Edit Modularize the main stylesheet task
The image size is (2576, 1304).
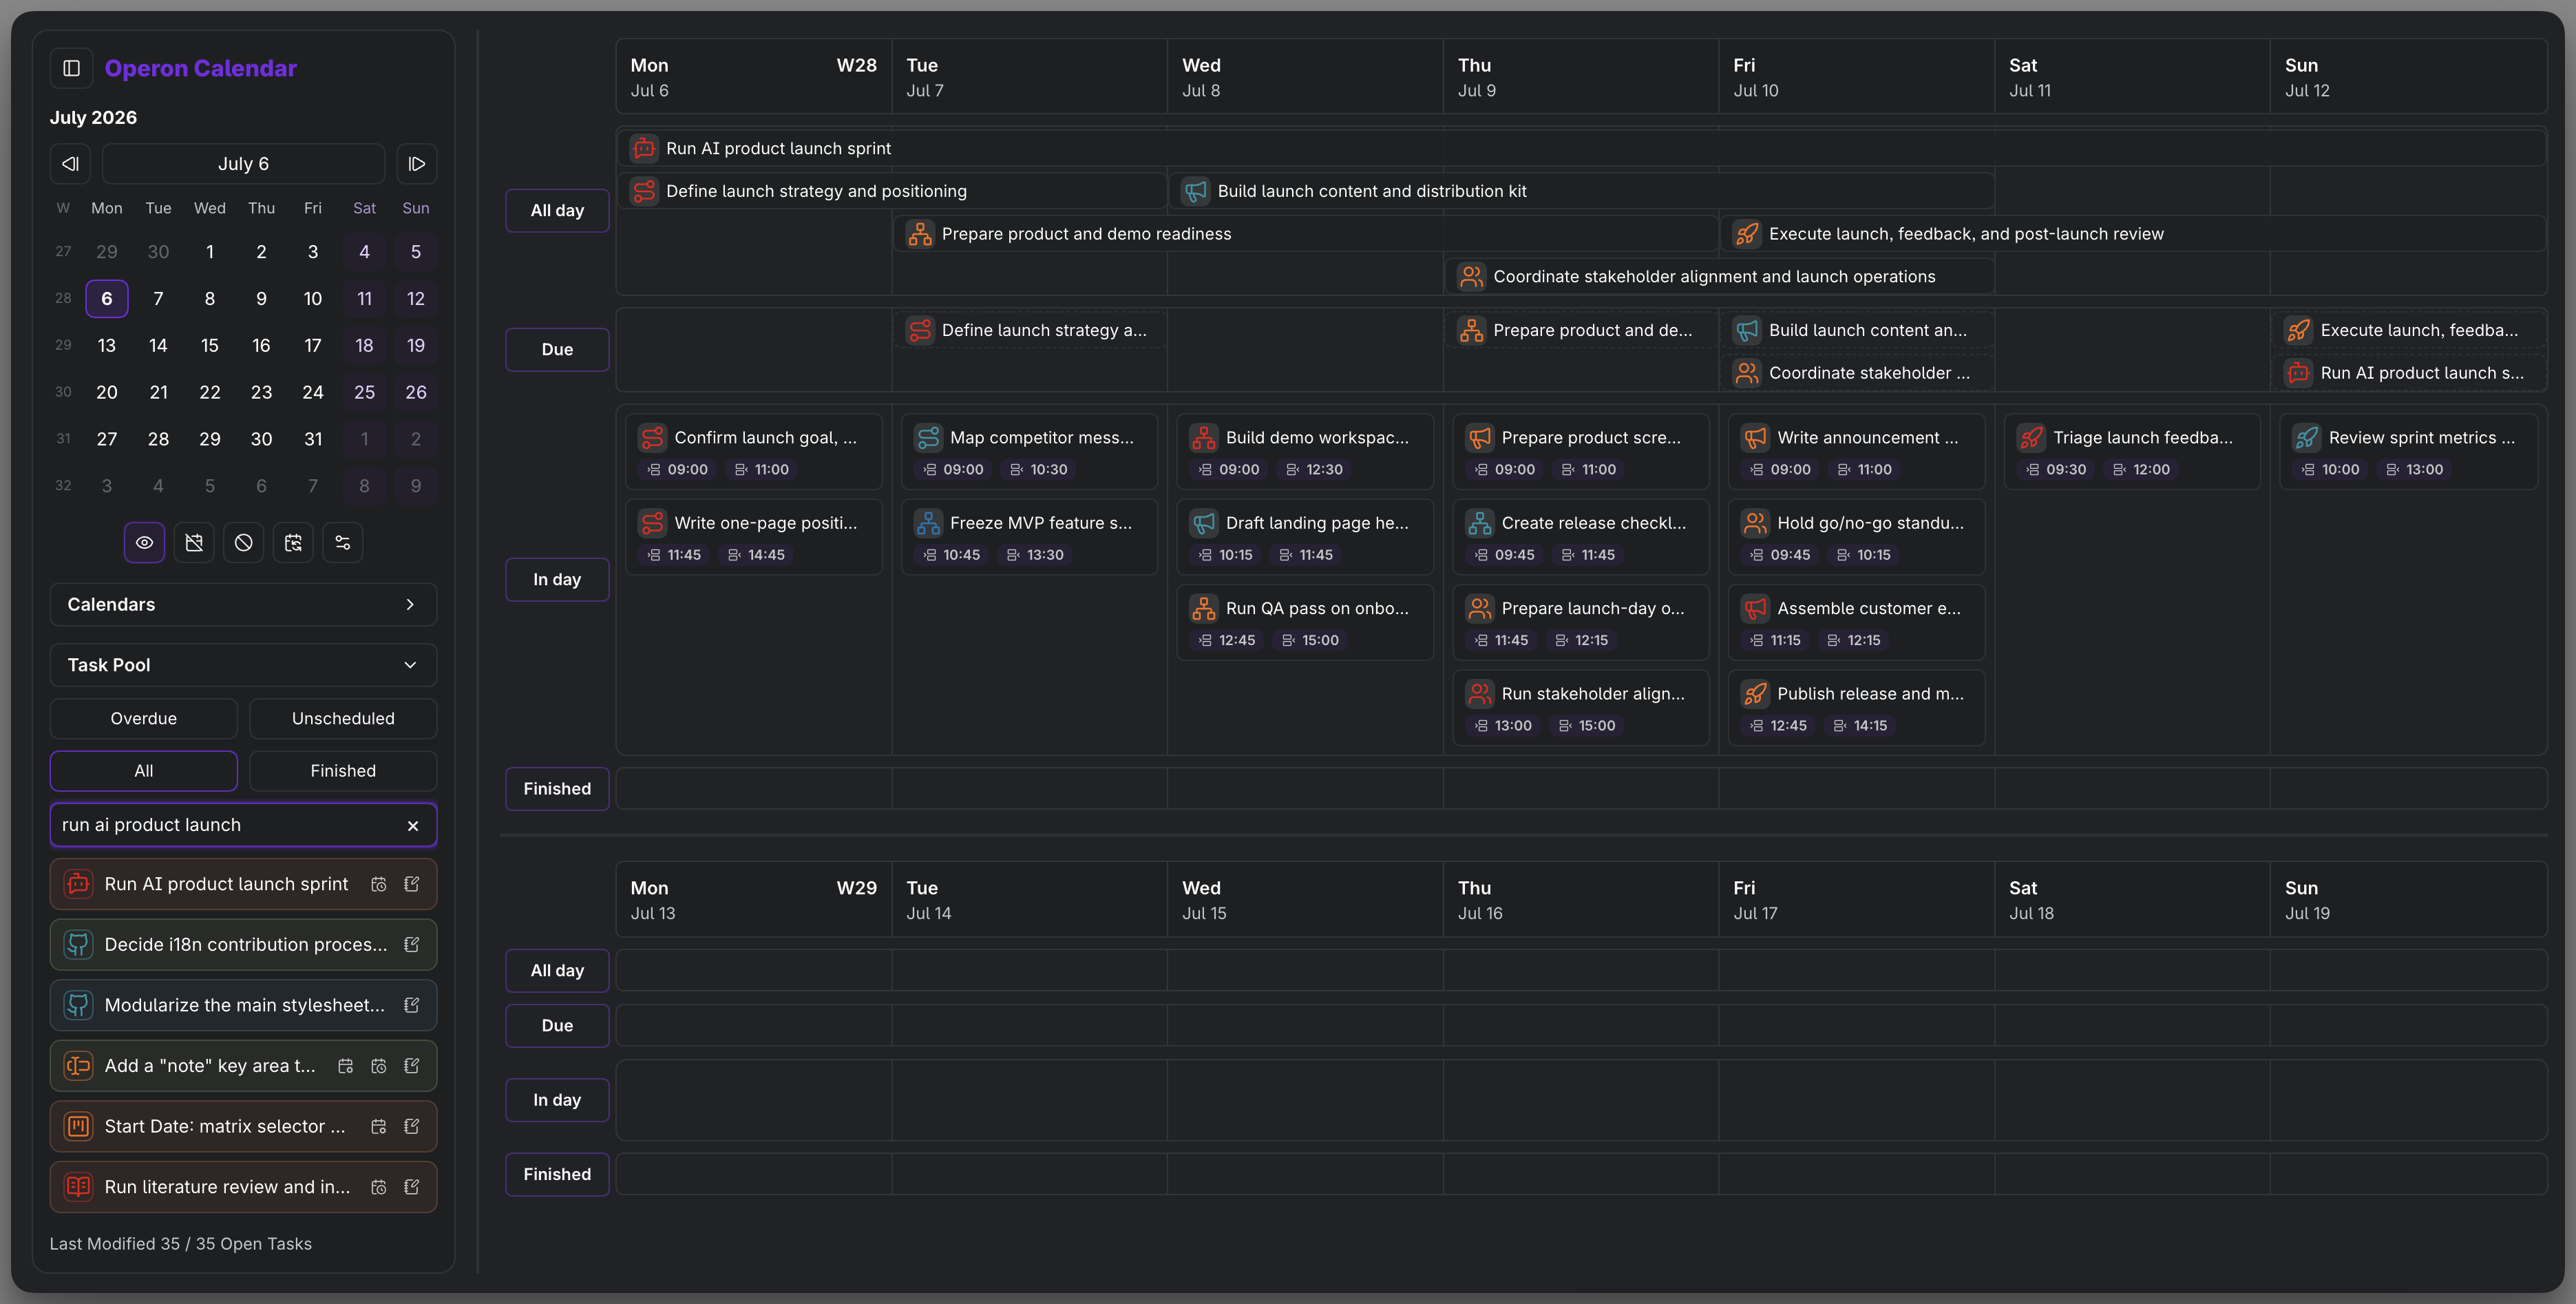[x=411, y=1005]
